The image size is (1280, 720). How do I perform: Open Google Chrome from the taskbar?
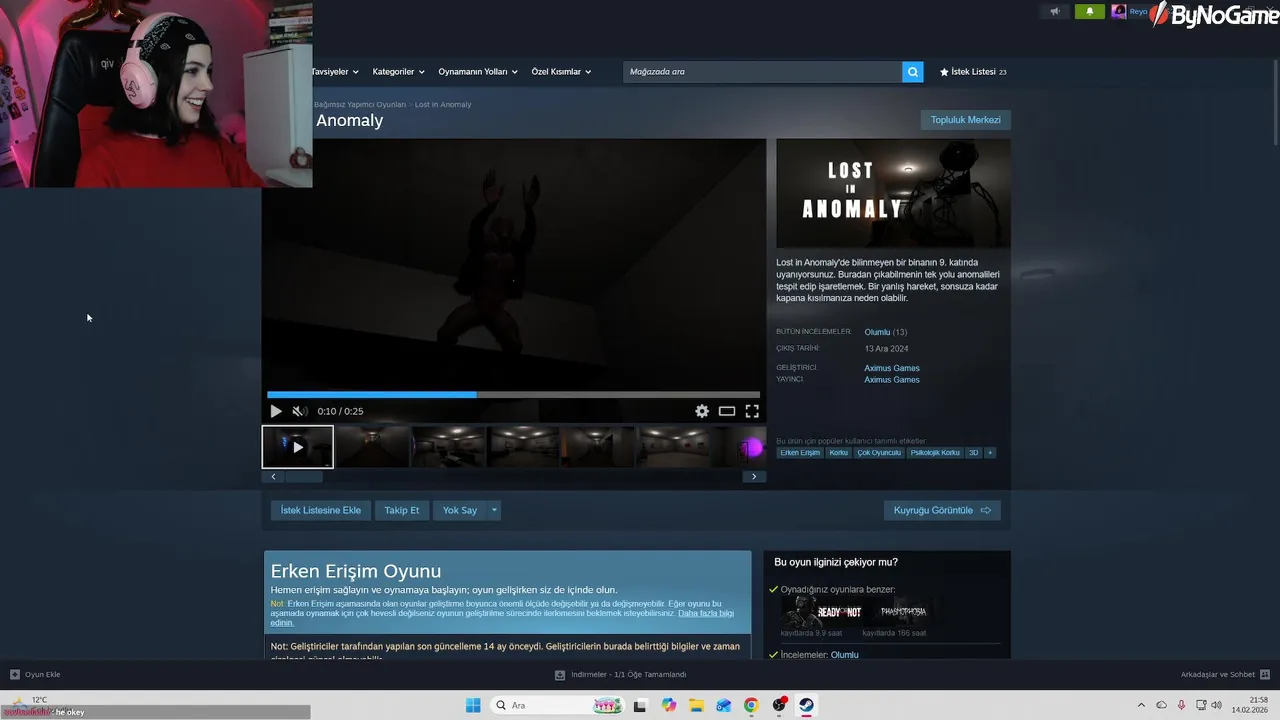pyautogui.click(x=751, y=705)
